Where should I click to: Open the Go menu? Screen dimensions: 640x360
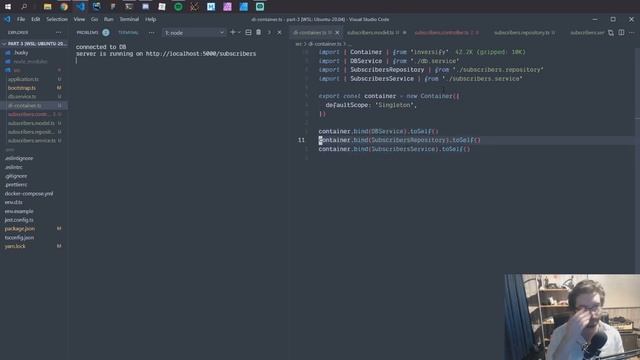94,19
